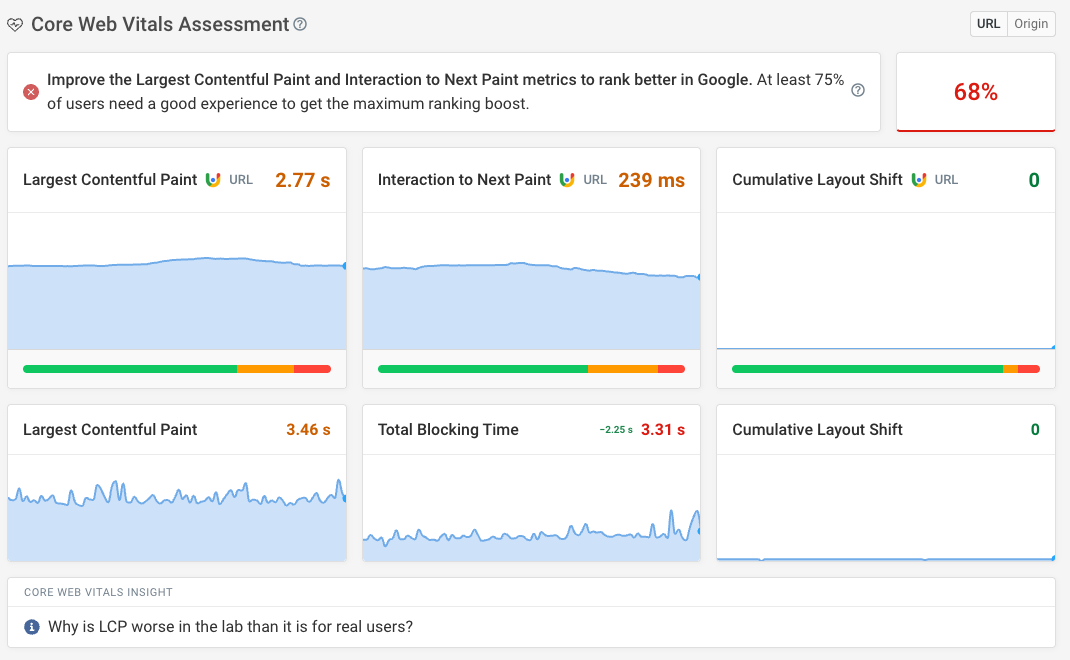Click the Largest Contentful Paint 2.77 s value
The width and height of the screenshot is (1070, 660).
click(x=302, y=180)
